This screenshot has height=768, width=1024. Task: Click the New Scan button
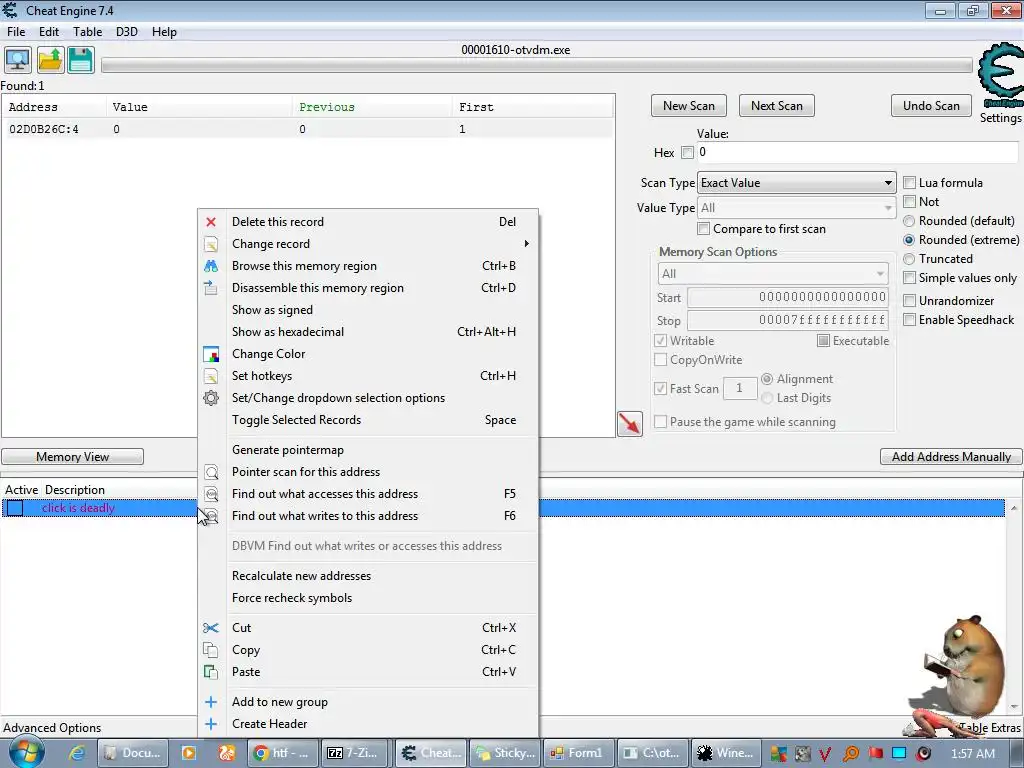(688, 106)
